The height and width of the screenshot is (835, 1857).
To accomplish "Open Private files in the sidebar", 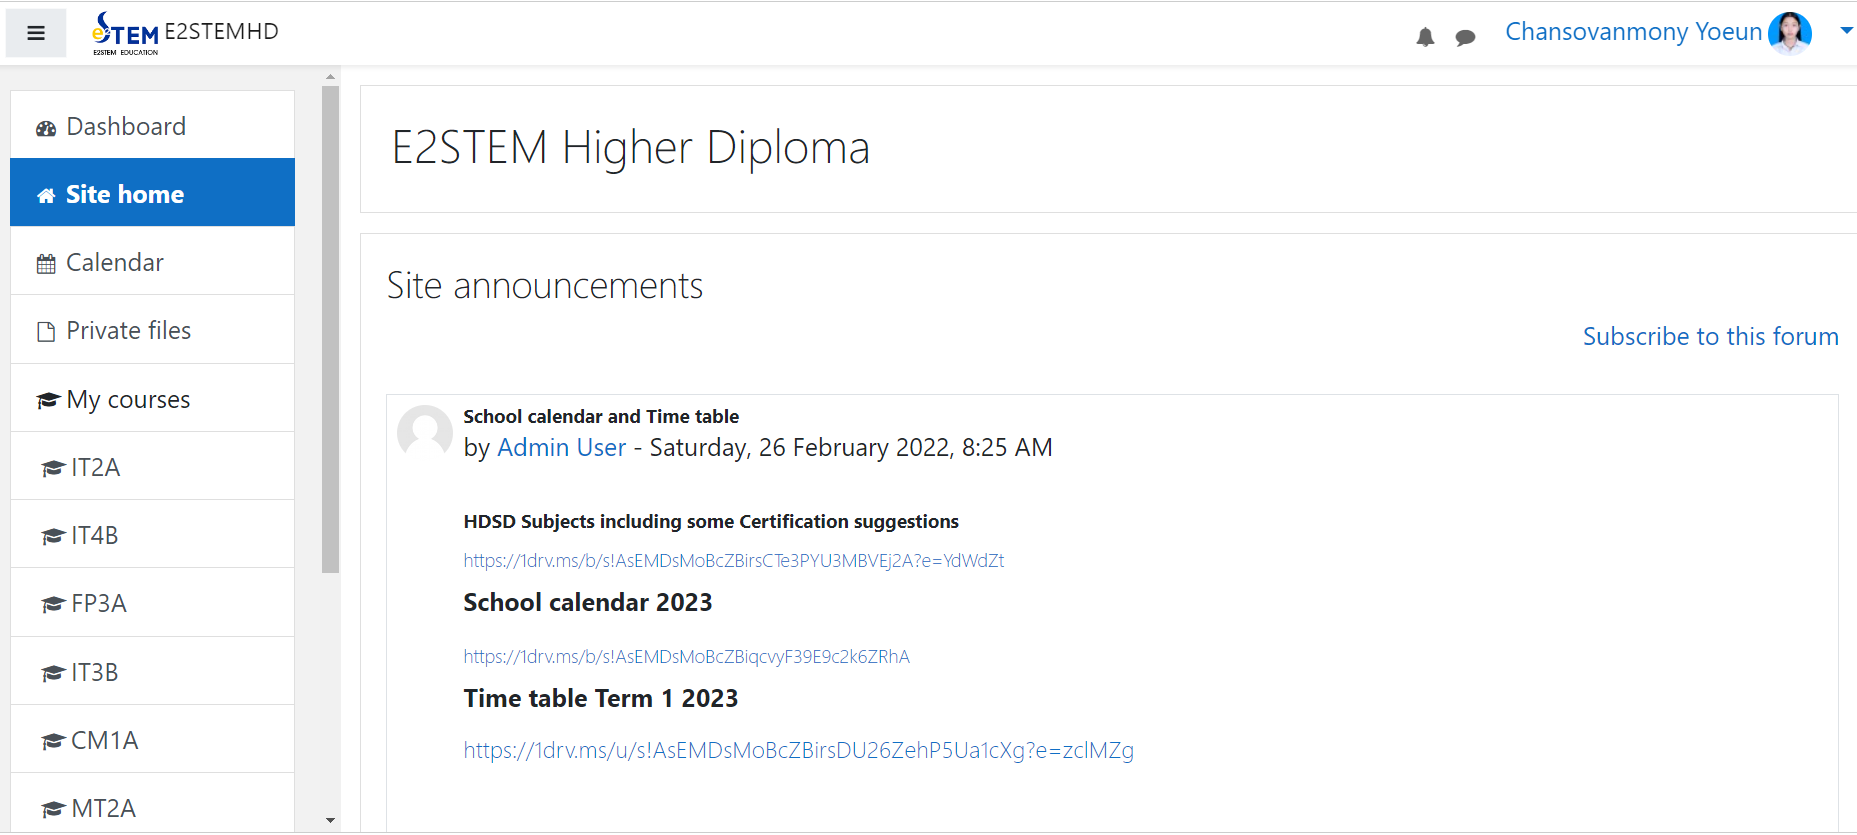I will (128, 330).
